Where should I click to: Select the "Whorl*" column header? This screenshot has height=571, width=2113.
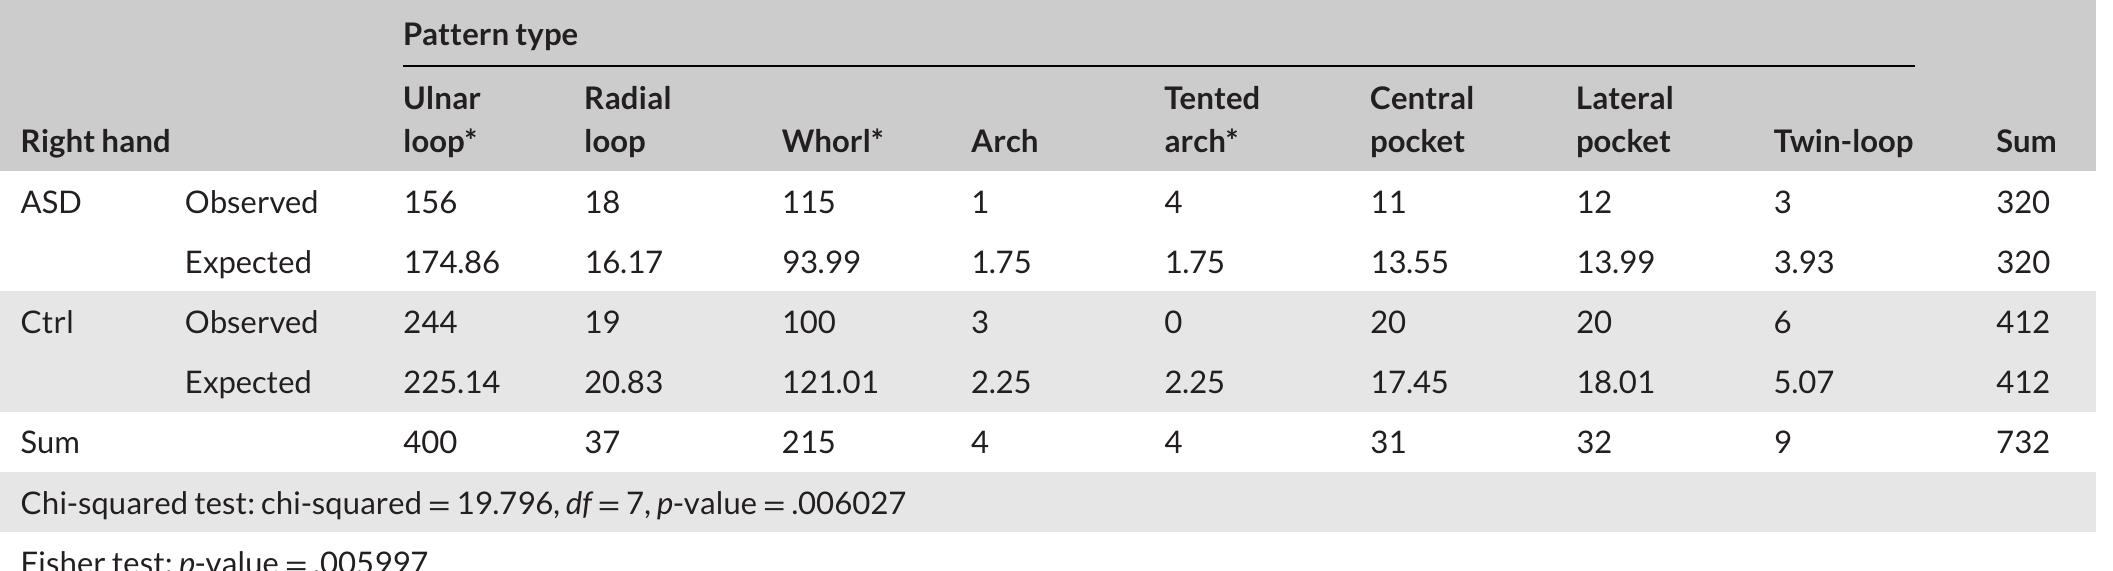[831, 142]
